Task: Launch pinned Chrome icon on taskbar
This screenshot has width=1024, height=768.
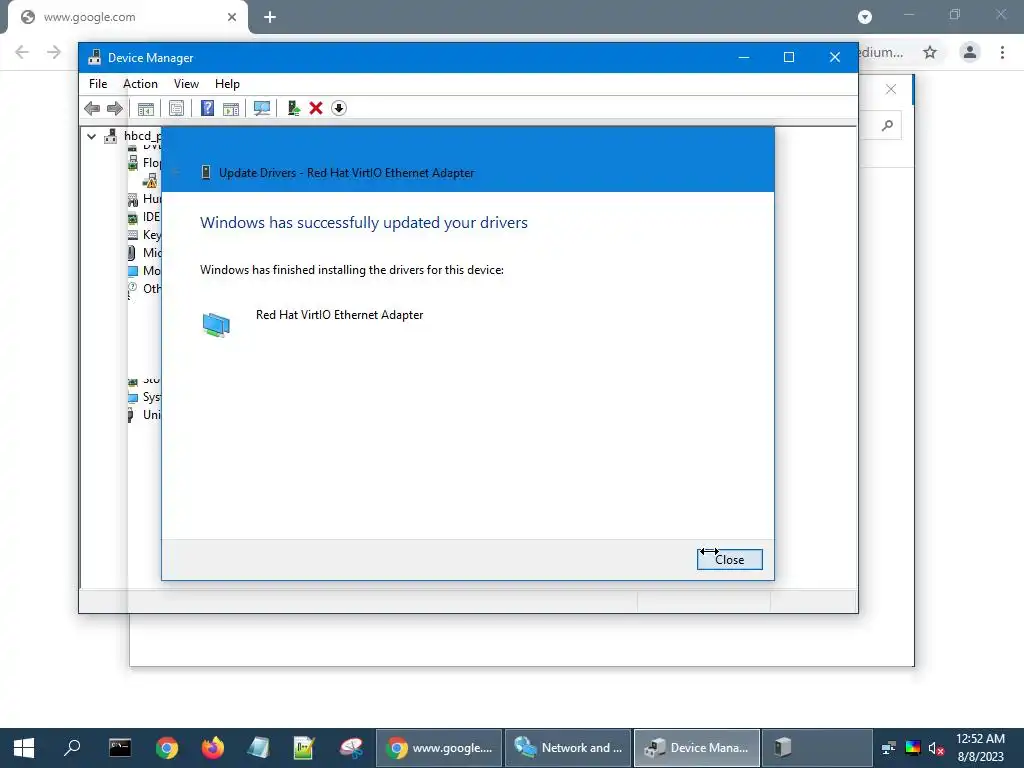Action: coord(167,748)
